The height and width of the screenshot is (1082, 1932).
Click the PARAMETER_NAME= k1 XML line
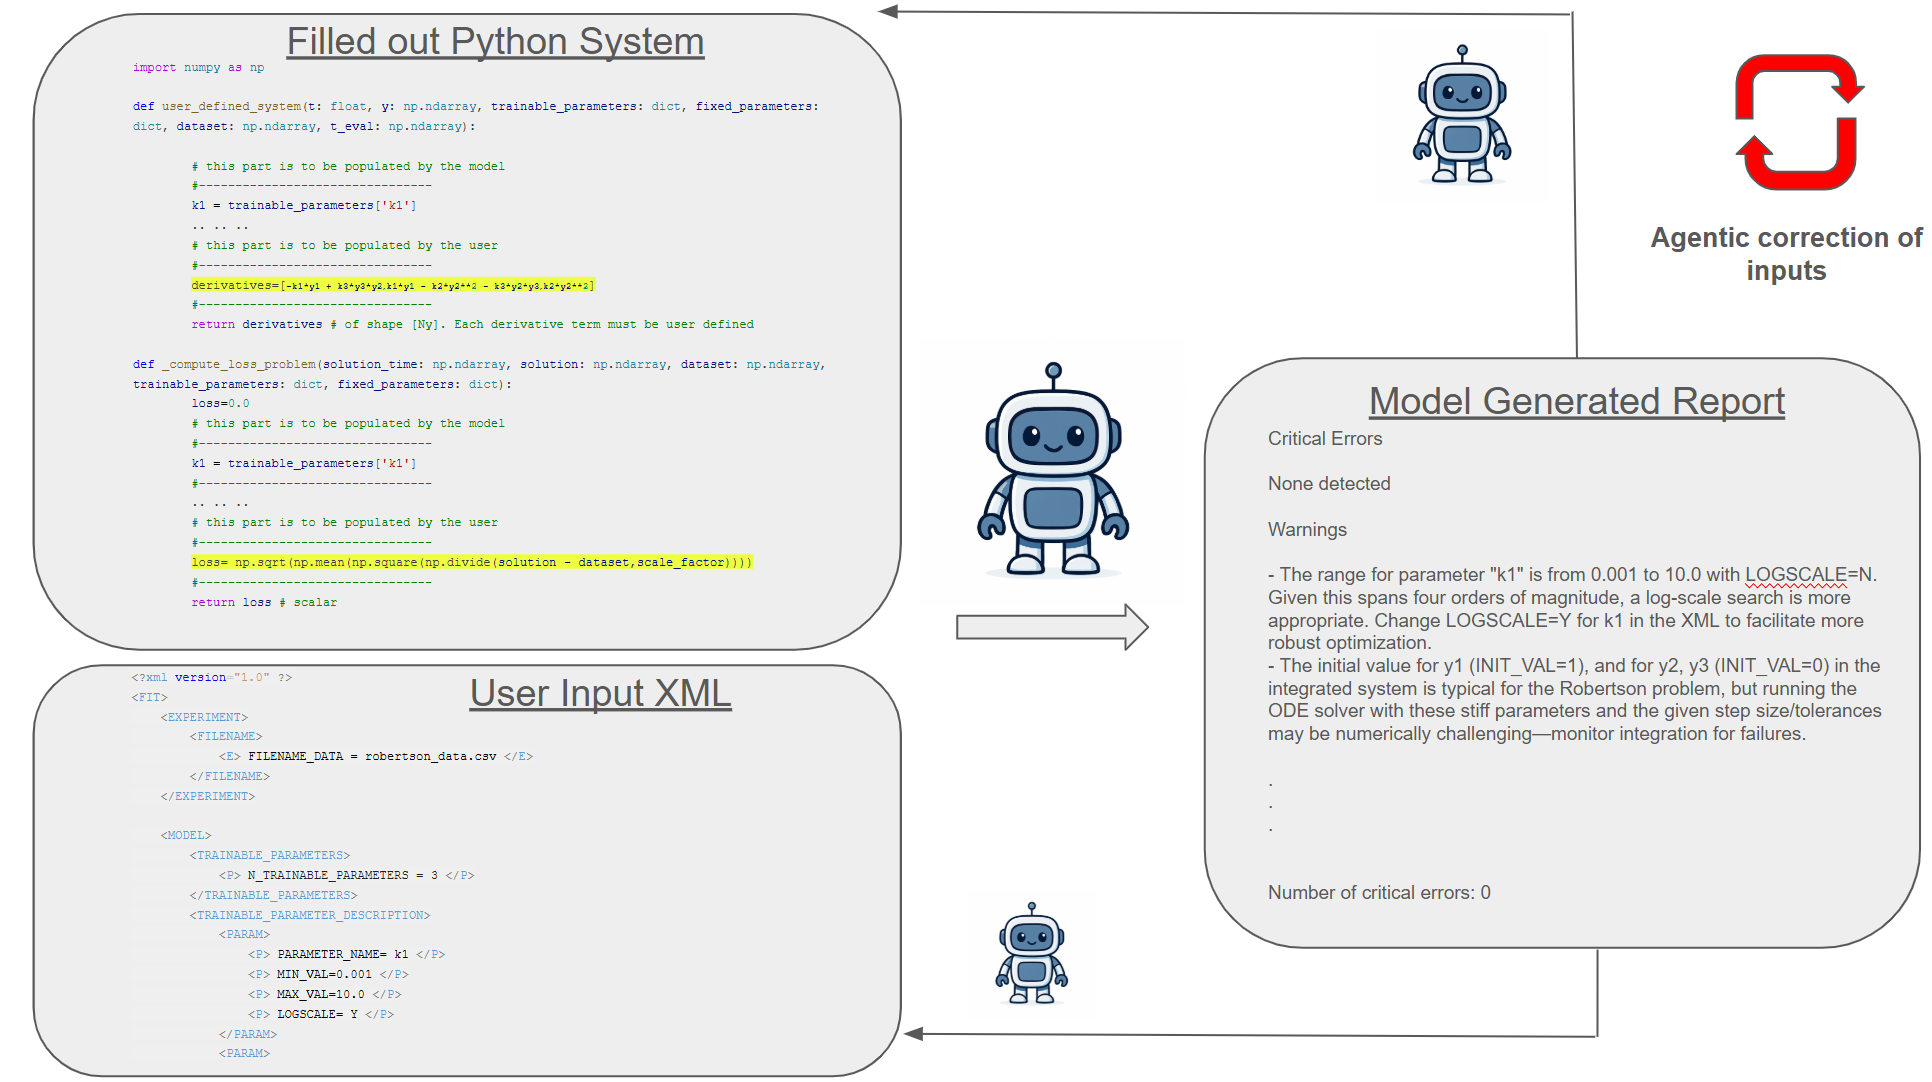point(345,954)
